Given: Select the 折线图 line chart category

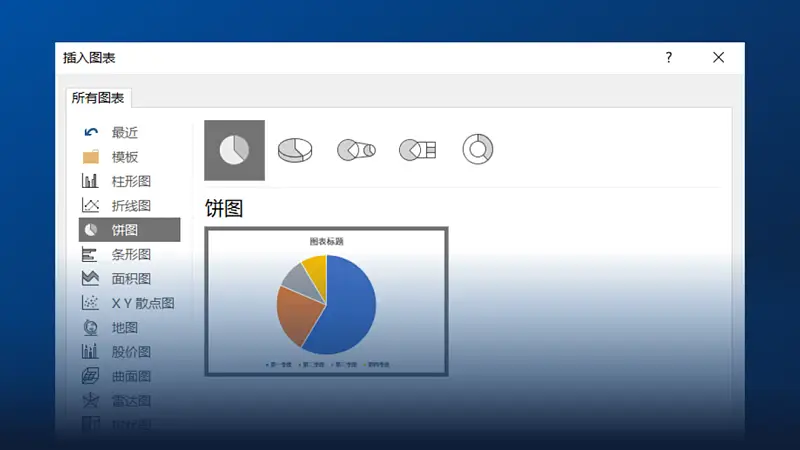Looking at the screenshot, I should coord(130,206).
